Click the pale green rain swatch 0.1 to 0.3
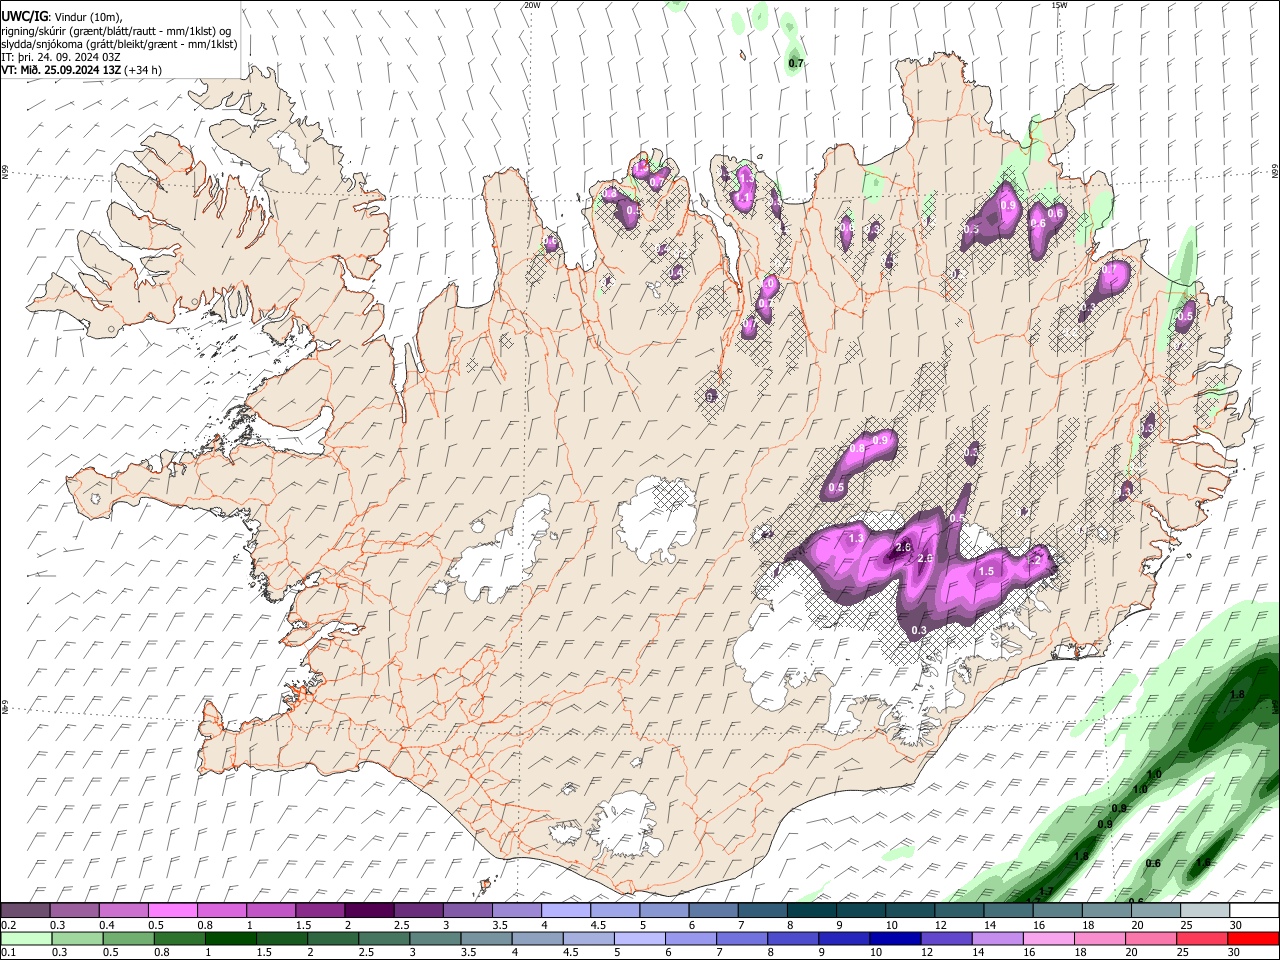Image resolution: width=1280 pixels, height=960 pixels. pyautogui.click(x=26, y=938)
